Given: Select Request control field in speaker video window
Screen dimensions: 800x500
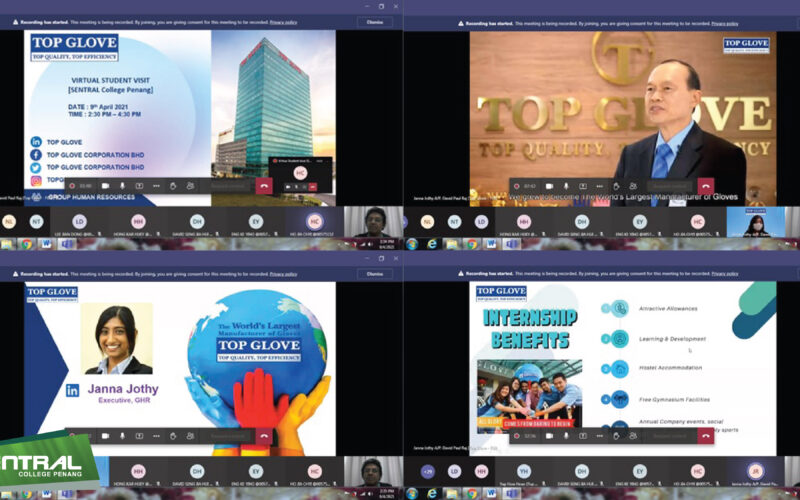Looking at the screenshot, I should tap(670, 186).
